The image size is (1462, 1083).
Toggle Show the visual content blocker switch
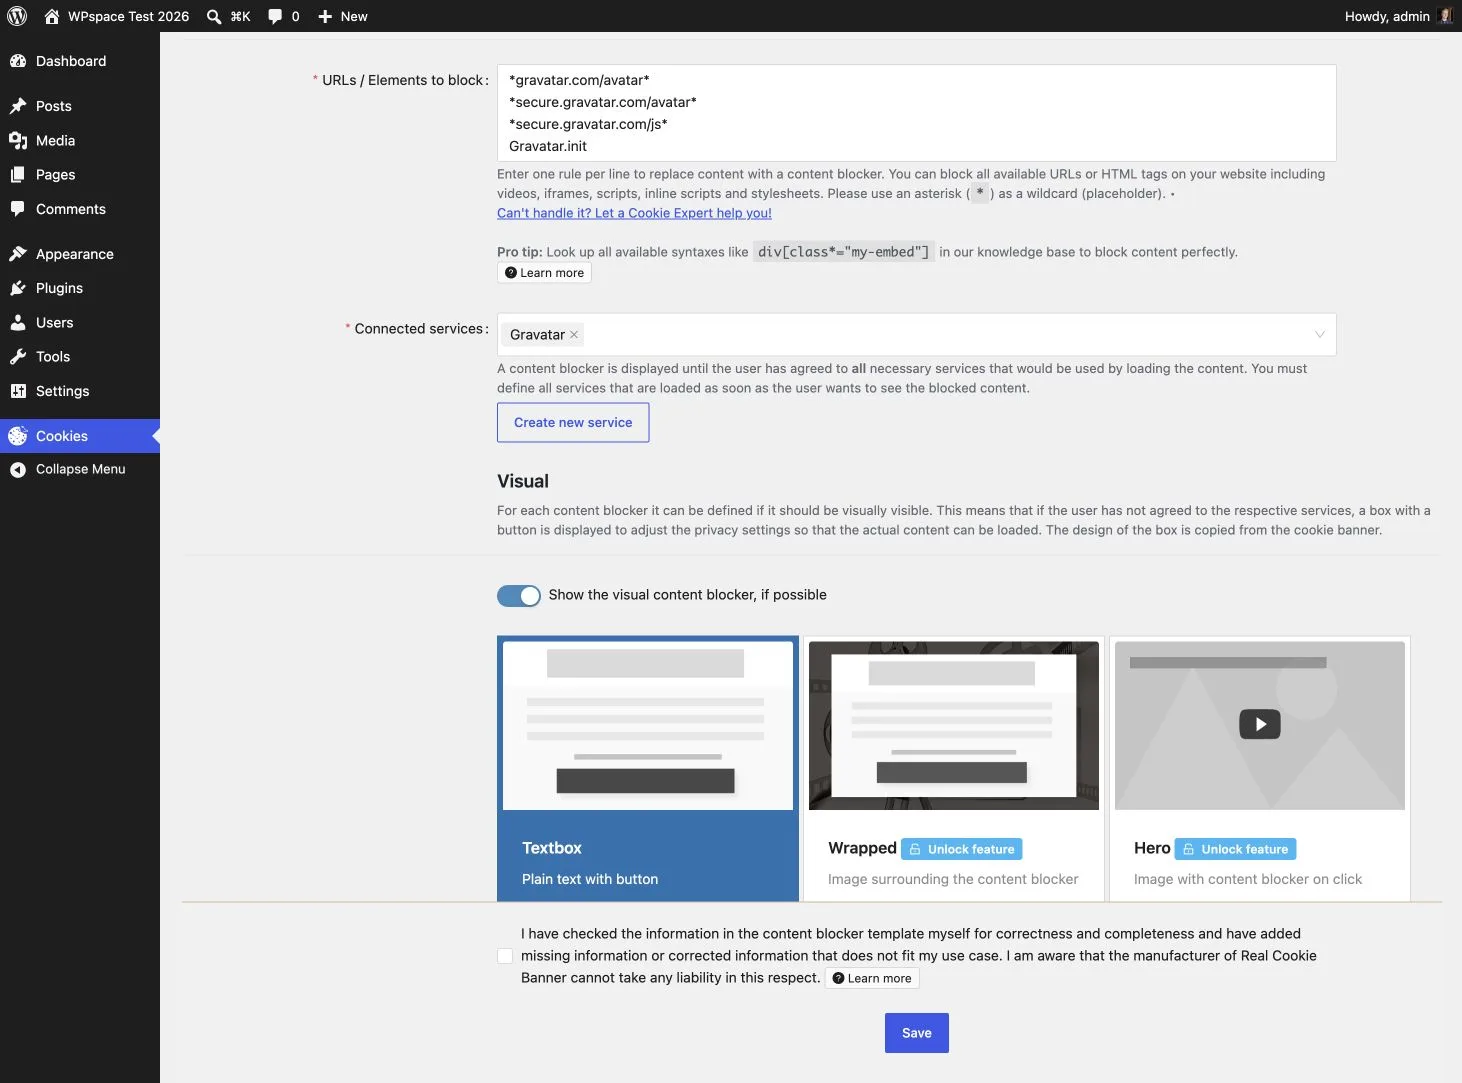518,596
